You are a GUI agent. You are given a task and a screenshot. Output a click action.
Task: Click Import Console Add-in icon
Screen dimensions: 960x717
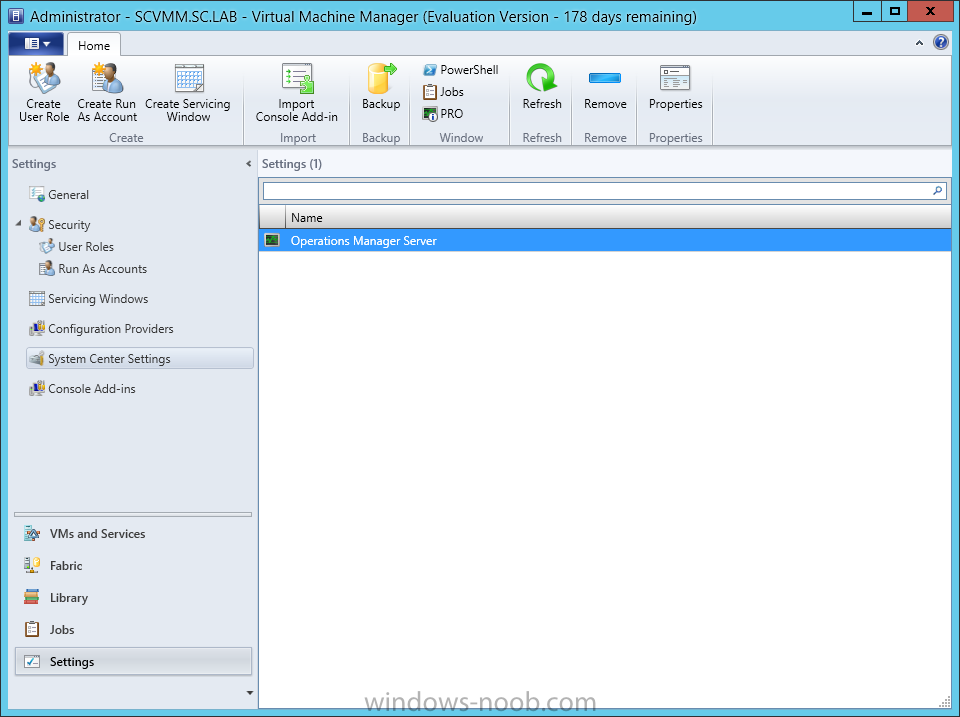(x=297, y=78)
